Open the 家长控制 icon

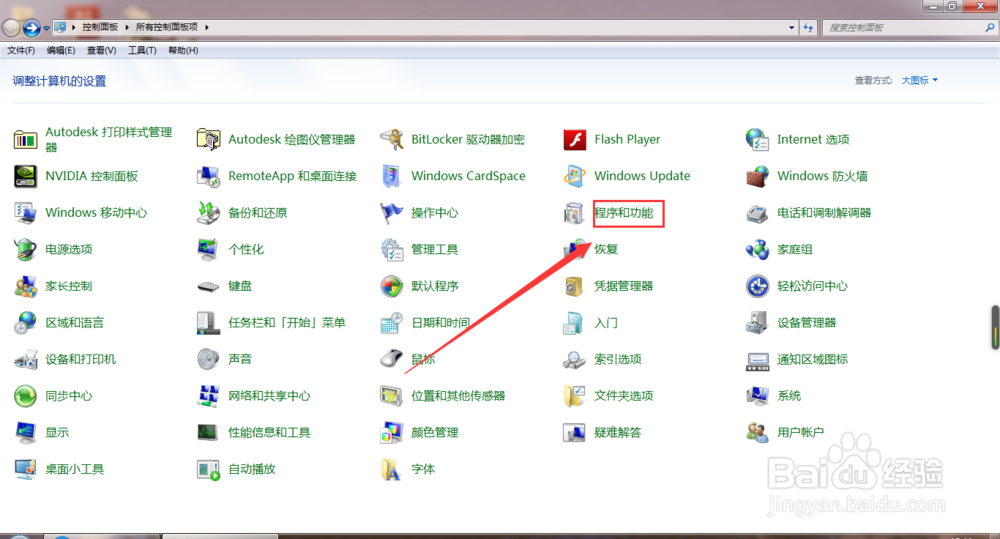pyautogui.click(x=26, y=286)
